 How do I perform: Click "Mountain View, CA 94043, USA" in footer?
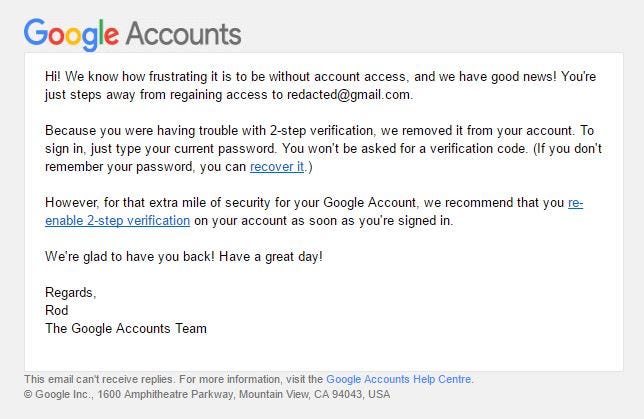(315, 394)
